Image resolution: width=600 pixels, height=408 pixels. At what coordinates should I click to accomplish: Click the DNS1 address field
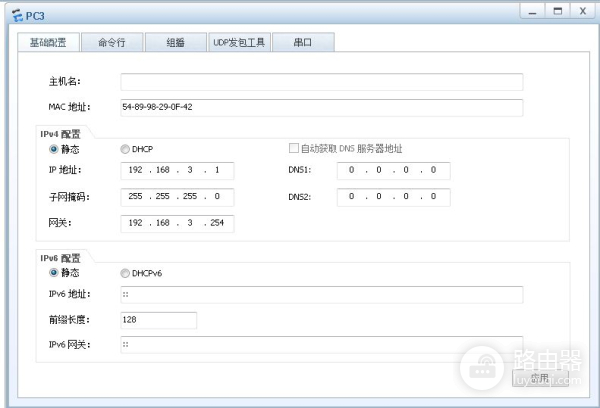tap(393, 170)
